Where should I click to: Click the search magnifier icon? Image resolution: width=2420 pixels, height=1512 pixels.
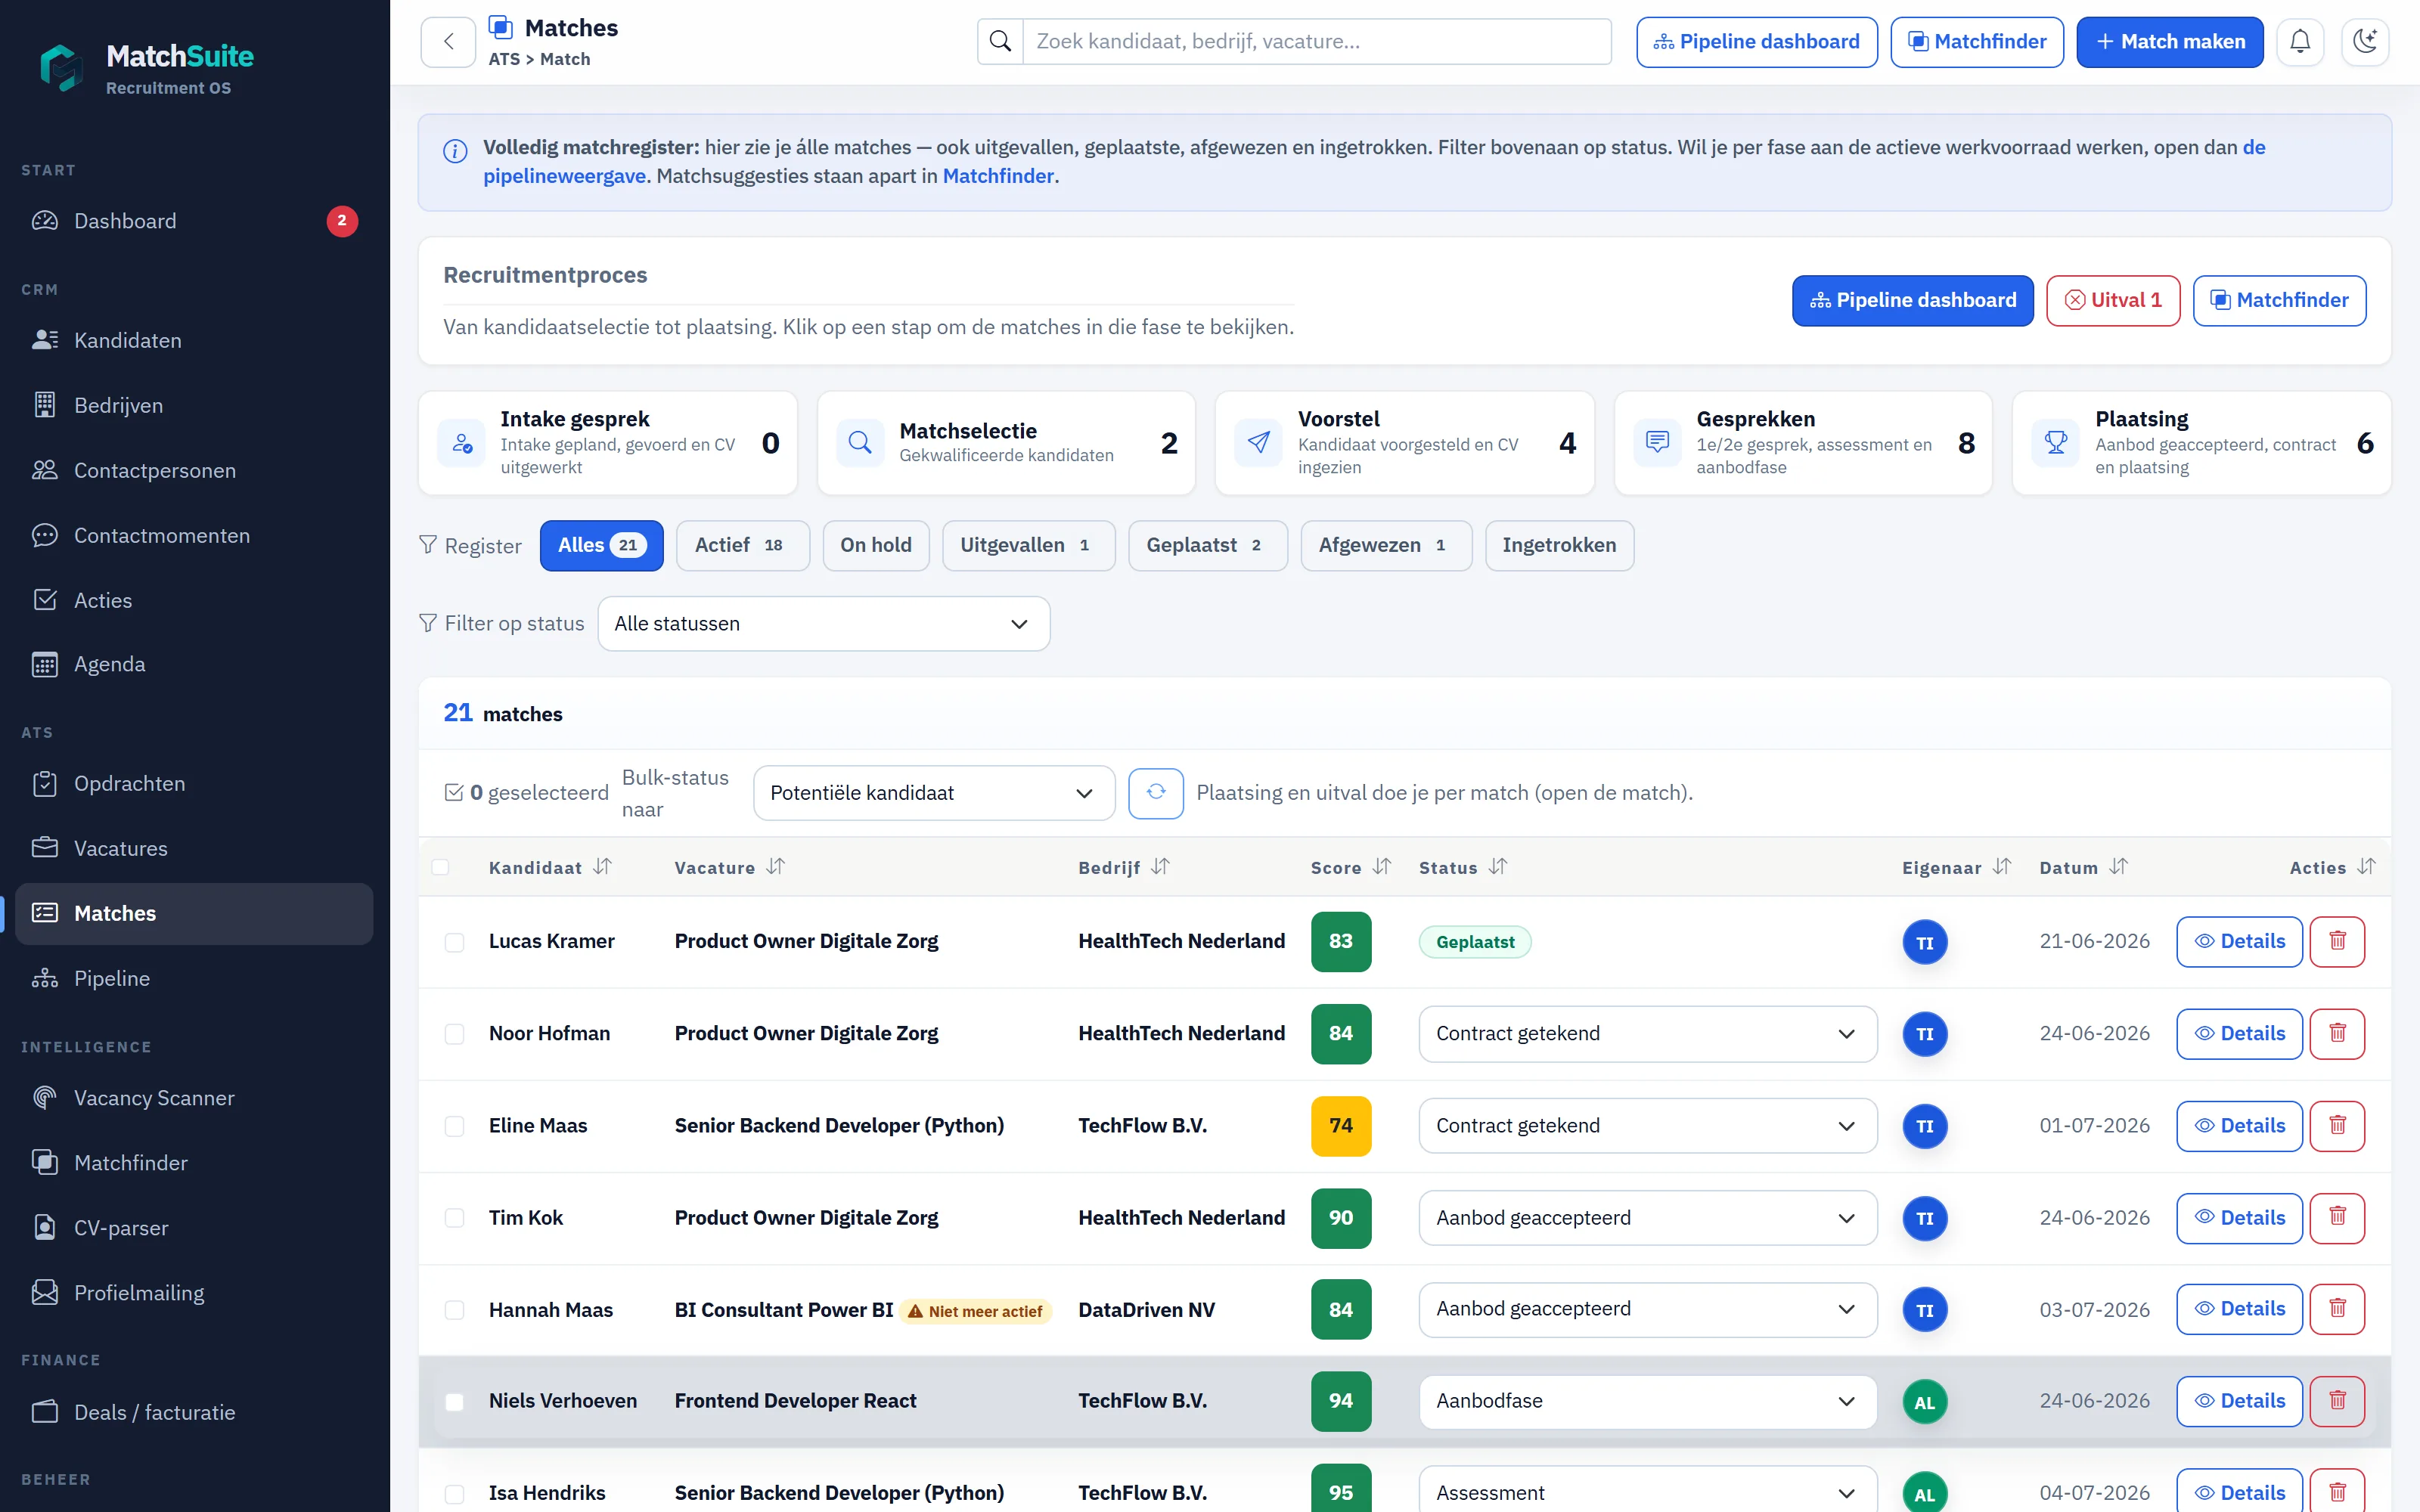[1000, 42]
